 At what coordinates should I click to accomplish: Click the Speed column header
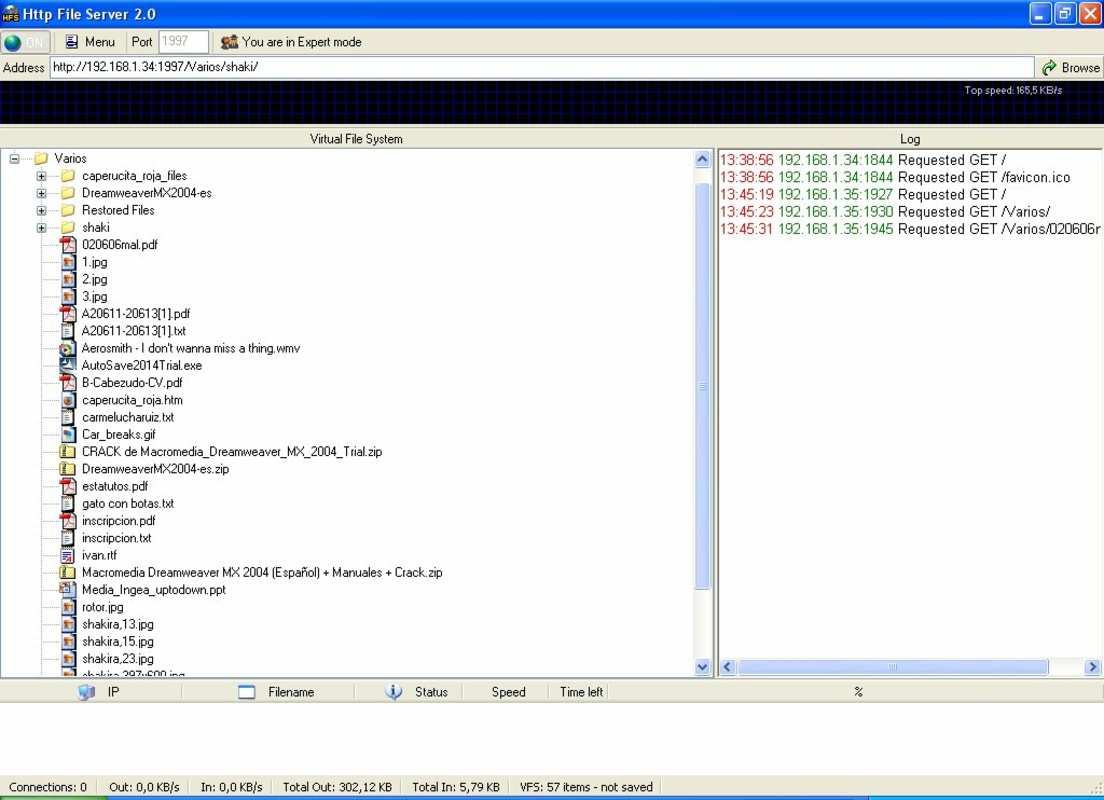[x=508, y=692]
